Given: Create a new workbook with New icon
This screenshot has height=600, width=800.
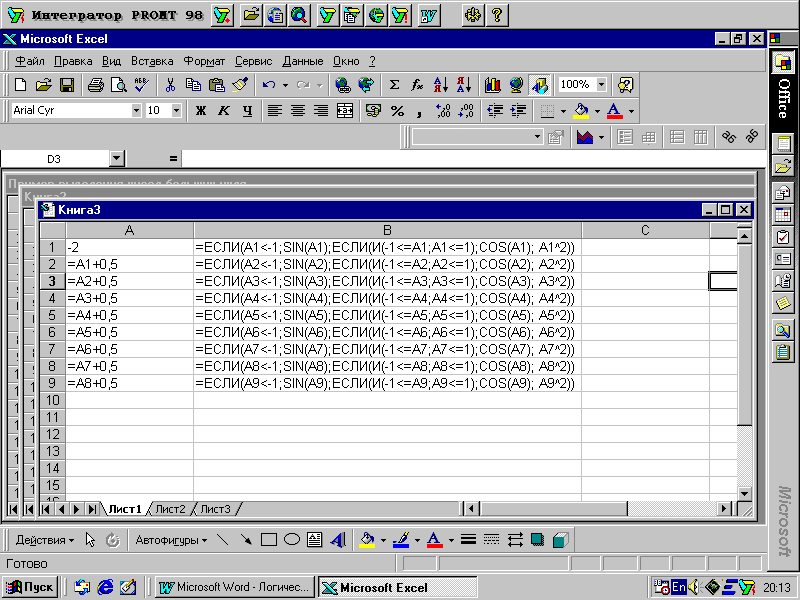Looking at the screenshot, I should point(20,85).
